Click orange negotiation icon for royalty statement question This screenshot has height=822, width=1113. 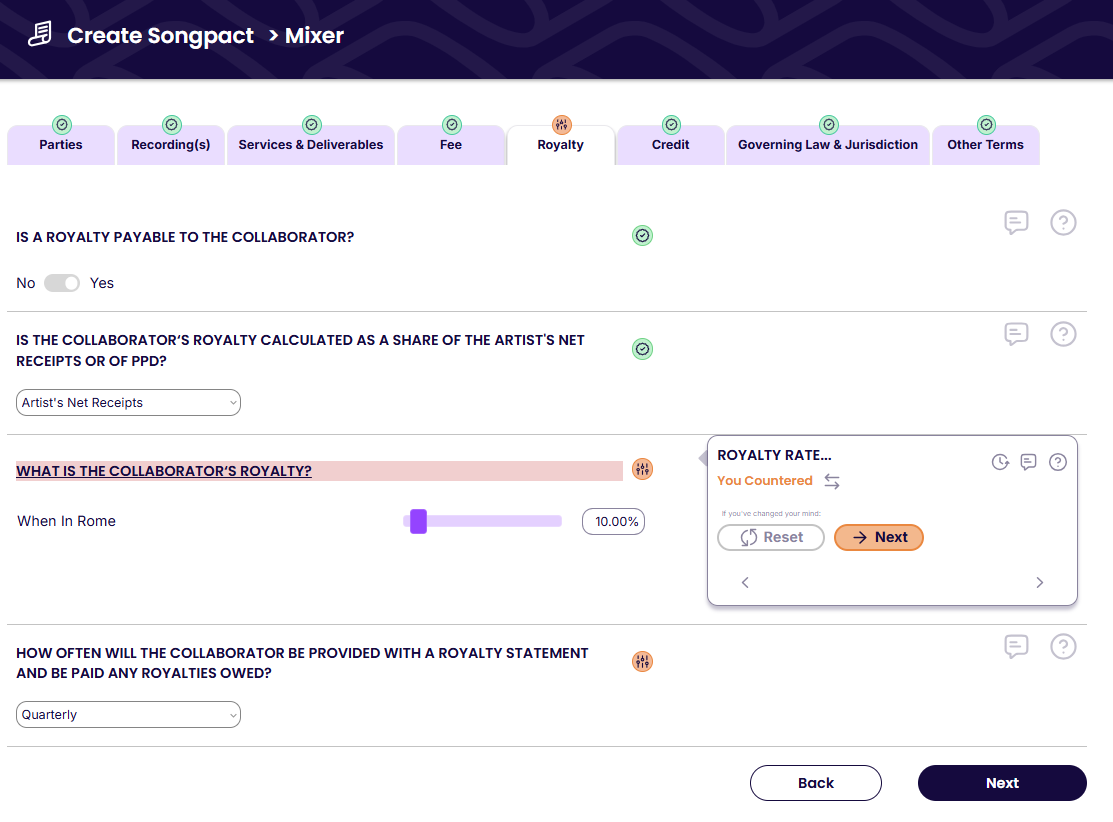[x=642, y=662]
